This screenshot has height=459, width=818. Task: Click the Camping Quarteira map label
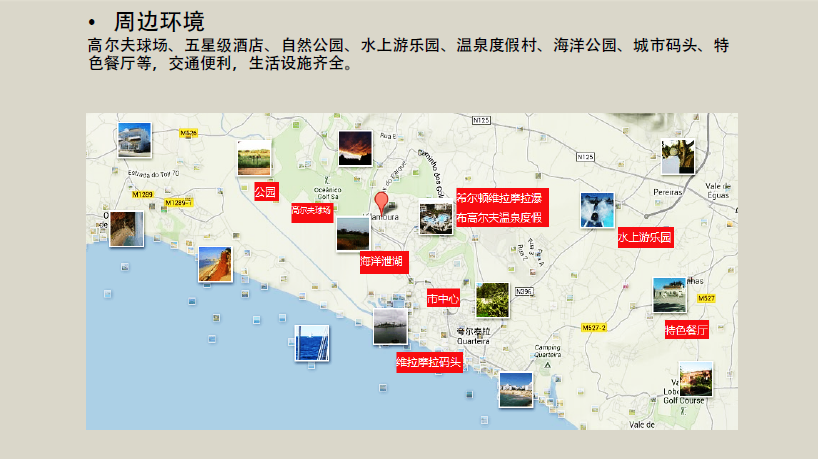[548, 351]
